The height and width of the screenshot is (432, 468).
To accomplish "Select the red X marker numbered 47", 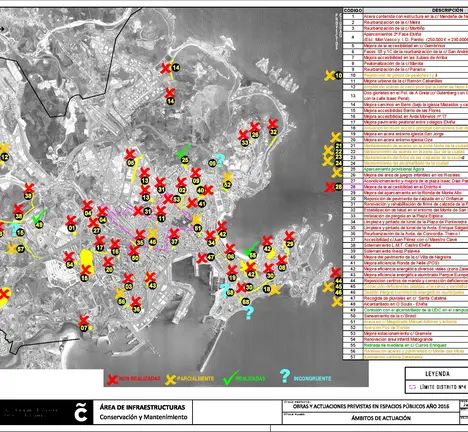I will (202, 258).
